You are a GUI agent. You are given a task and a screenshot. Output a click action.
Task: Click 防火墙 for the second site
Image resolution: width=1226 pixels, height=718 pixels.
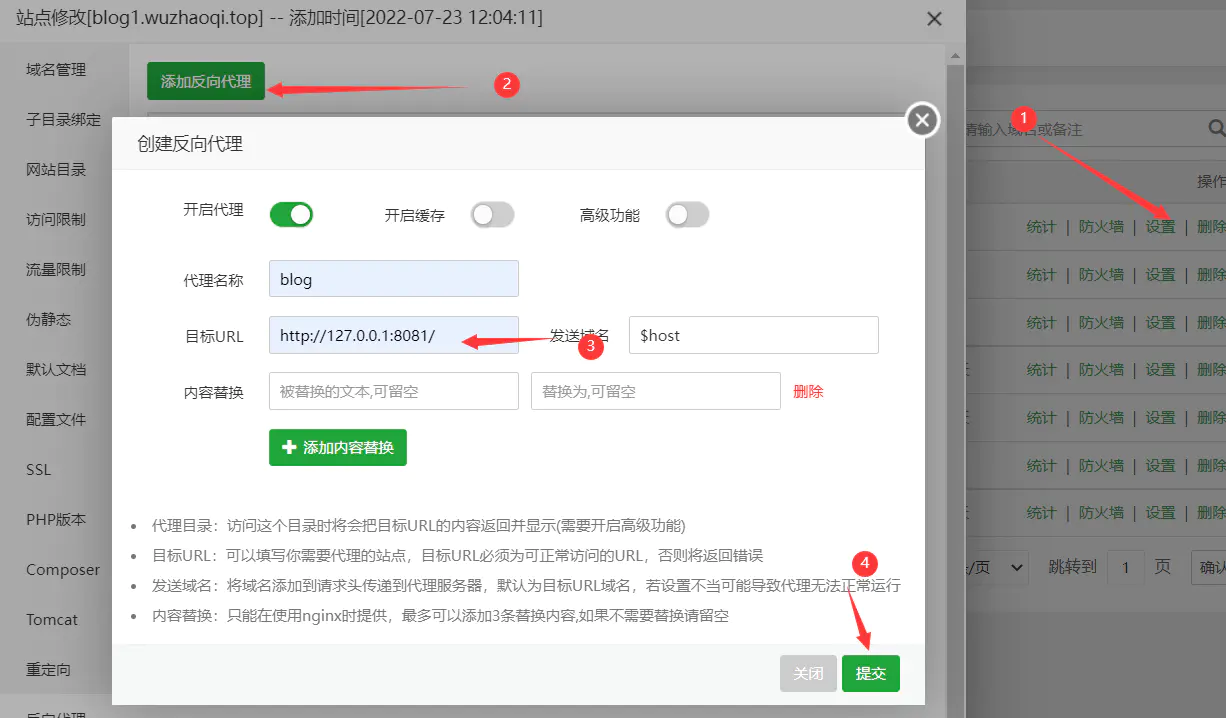coord(1101,273)
